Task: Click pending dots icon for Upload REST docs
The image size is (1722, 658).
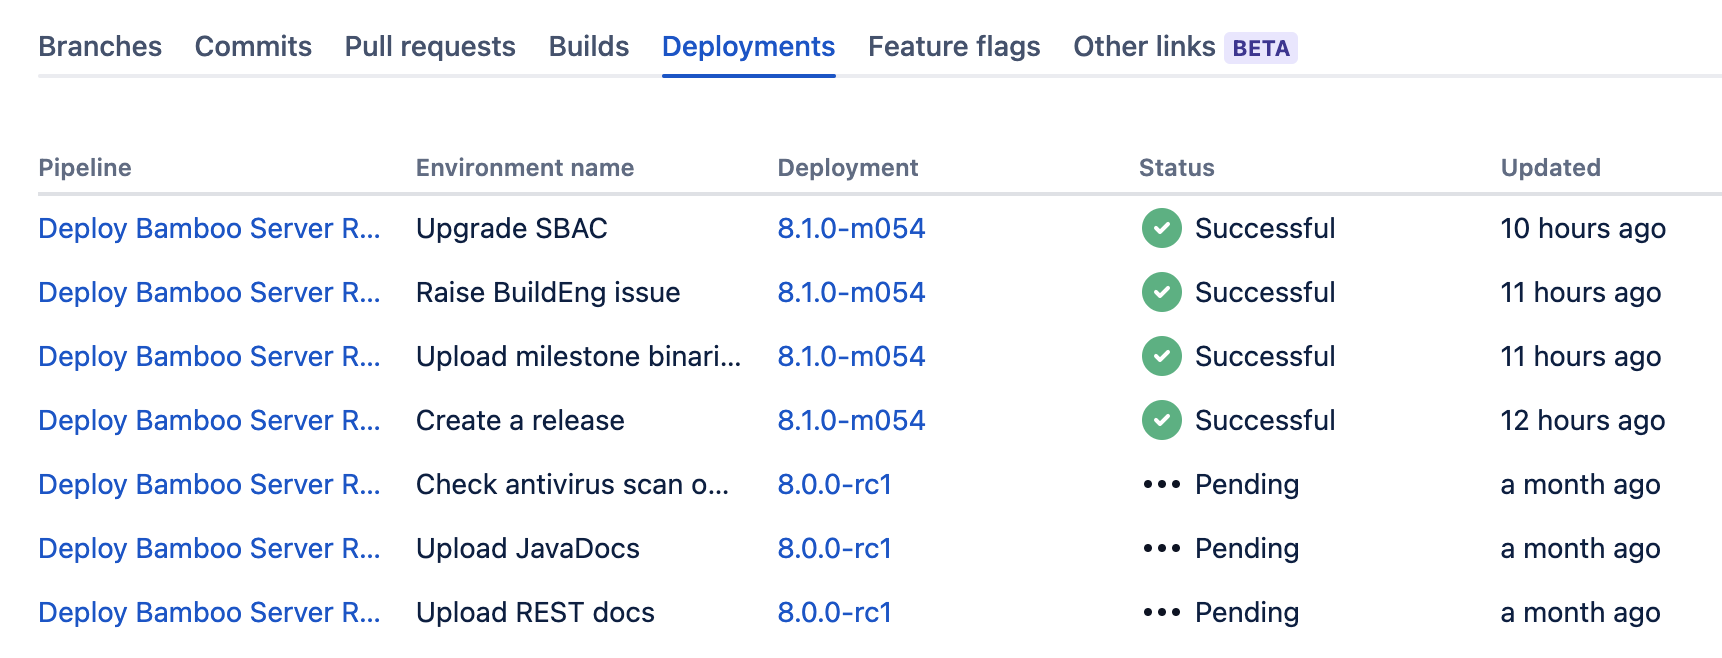Action: coord(1162,612)
